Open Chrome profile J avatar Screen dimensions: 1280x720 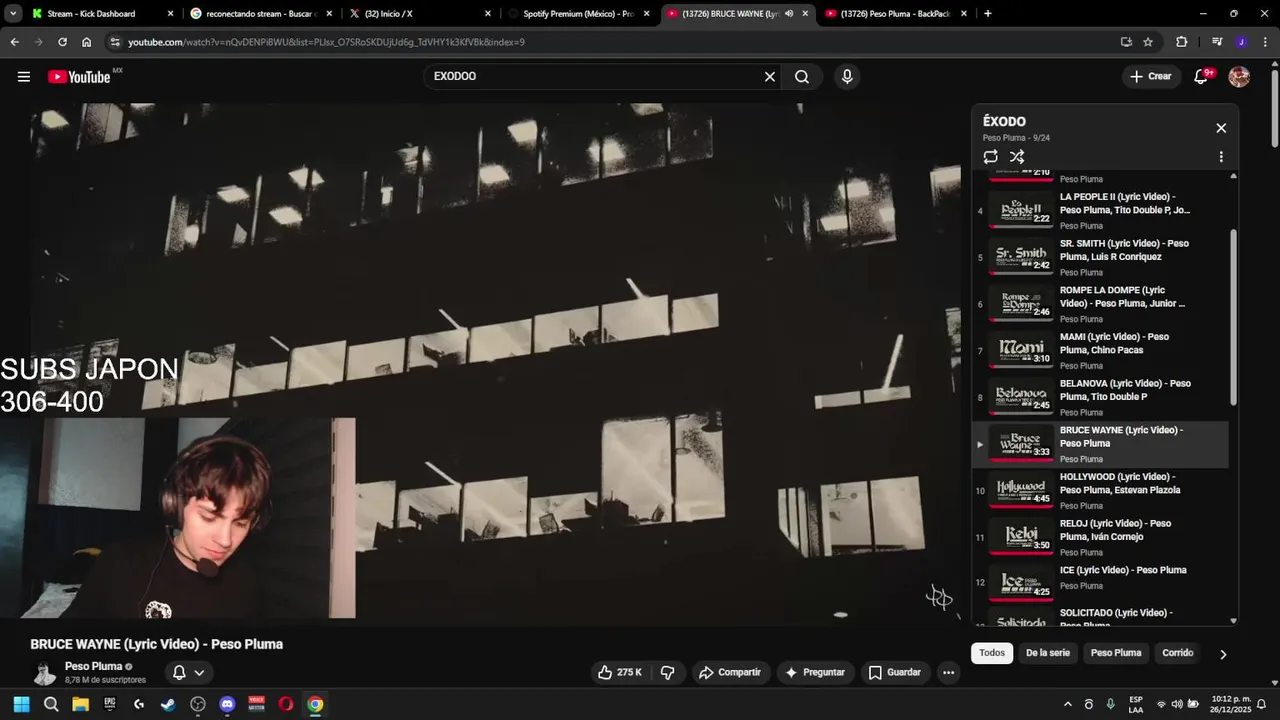pyautogui.click(x=1241, y=42)
